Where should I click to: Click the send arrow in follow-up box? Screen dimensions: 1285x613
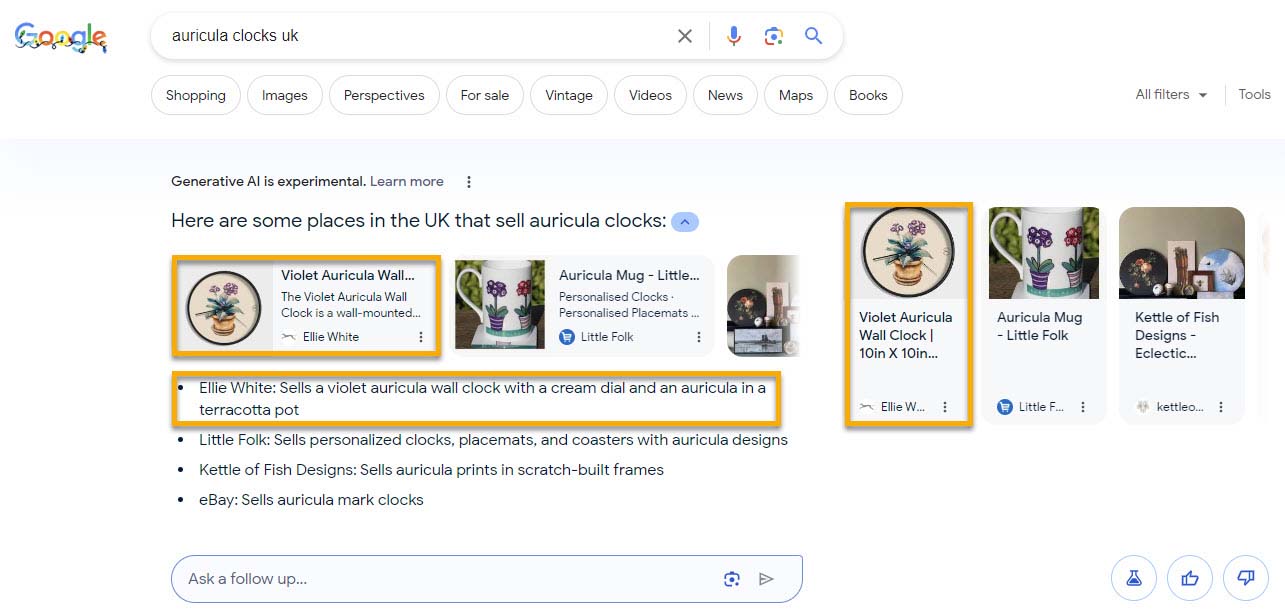pyautogui.click(x=766, y=579)
